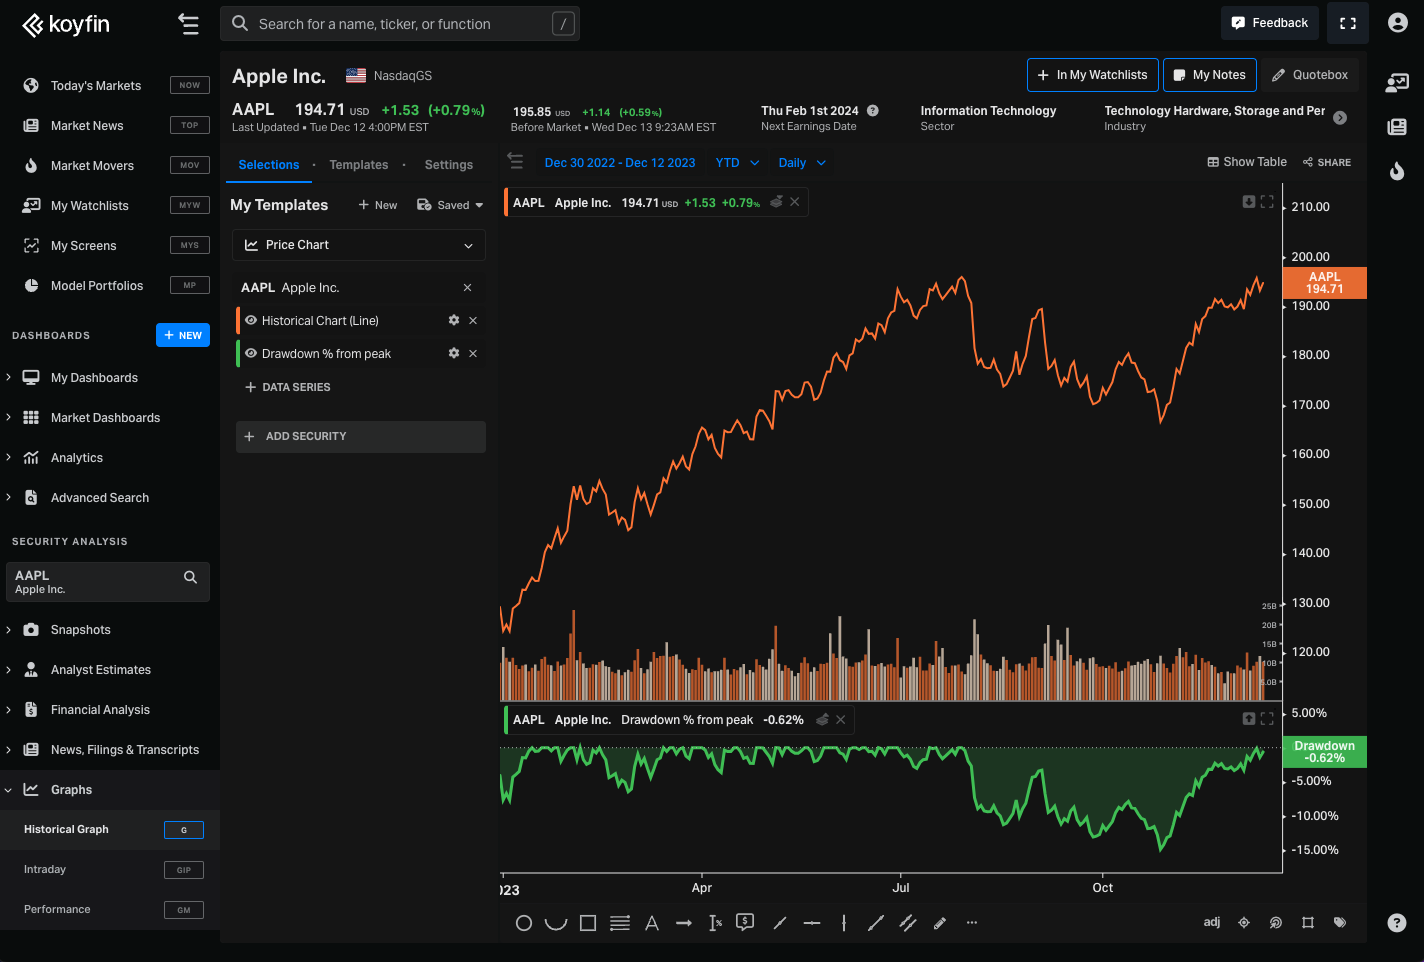Viewport: 1424px width, 962px height.
Task: Open the Daily frequency dropdown
Action: click(801, 162)
